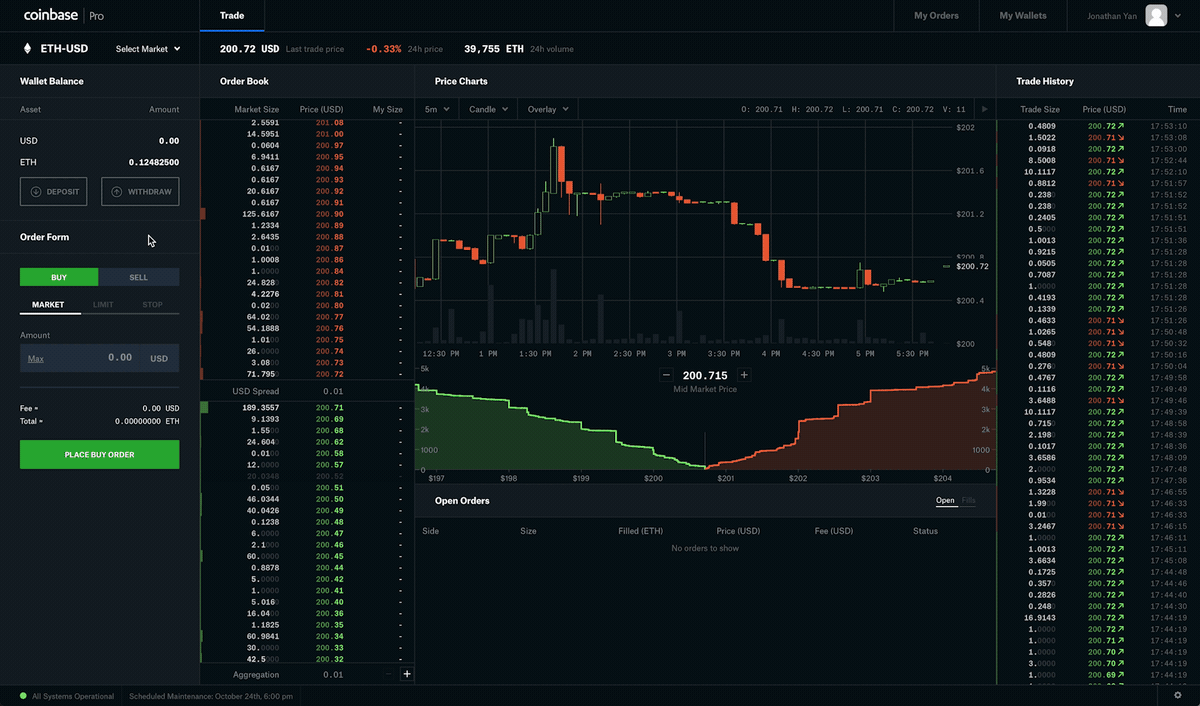This screenshot has width=1200, height=706.
Task: Click the Max amount link
Action: pos(38,357)
